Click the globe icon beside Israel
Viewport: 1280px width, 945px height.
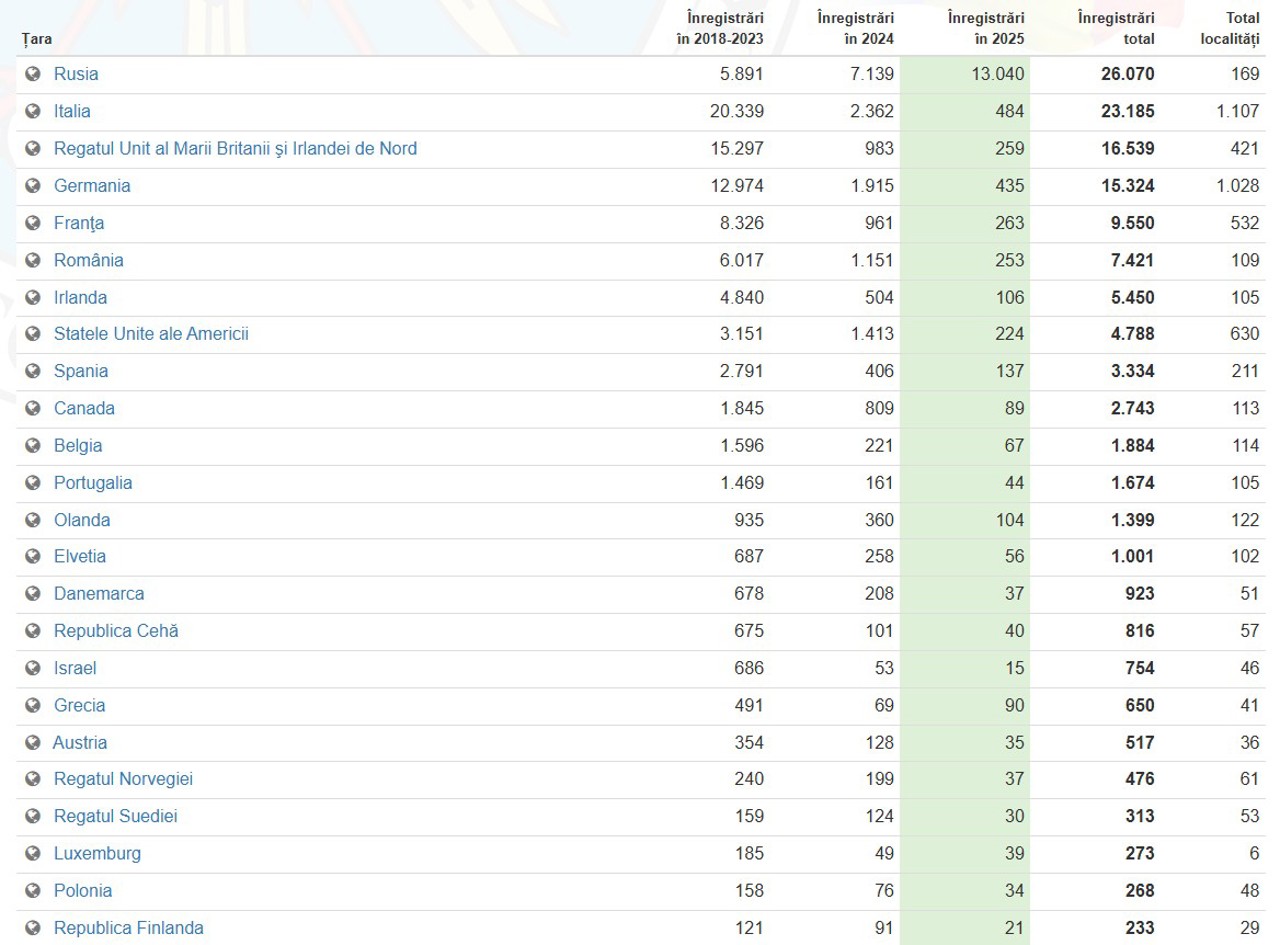tap(33, 668)
